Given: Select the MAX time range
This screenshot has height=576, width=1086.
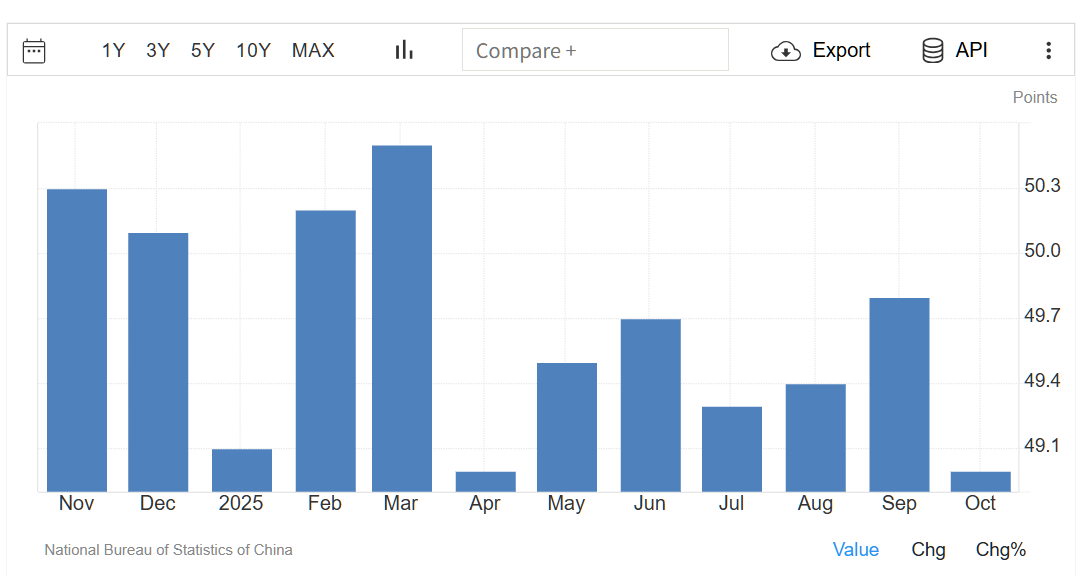Looking at the screenshot, I should point(313,51).
